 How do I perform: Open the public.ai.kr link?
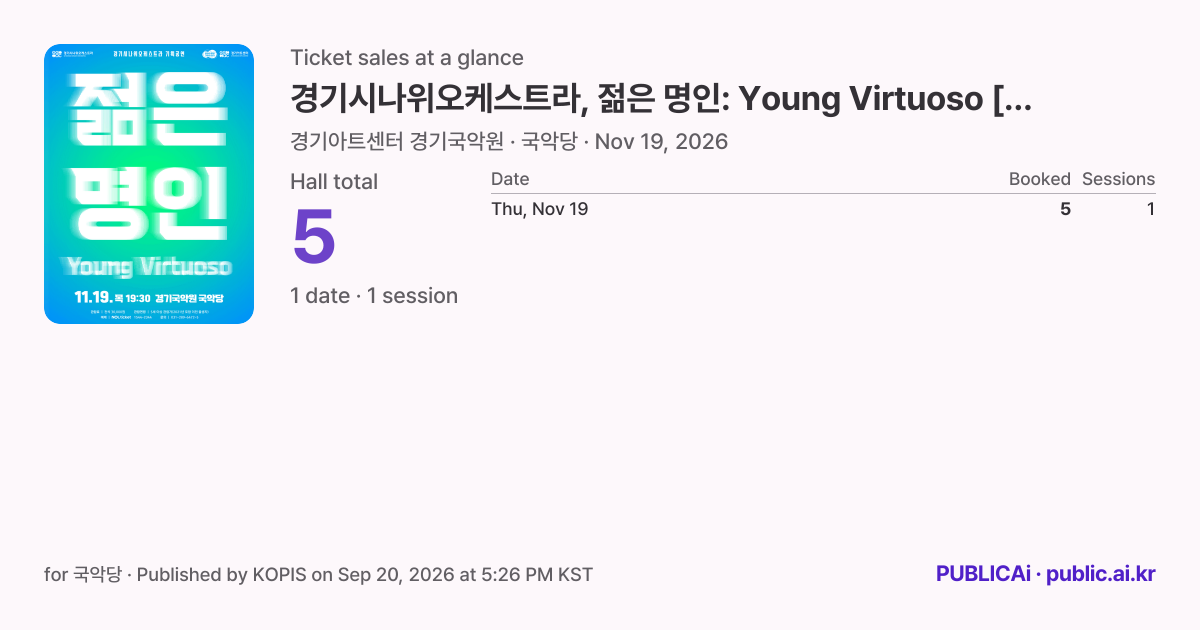tap(1101, 574)
